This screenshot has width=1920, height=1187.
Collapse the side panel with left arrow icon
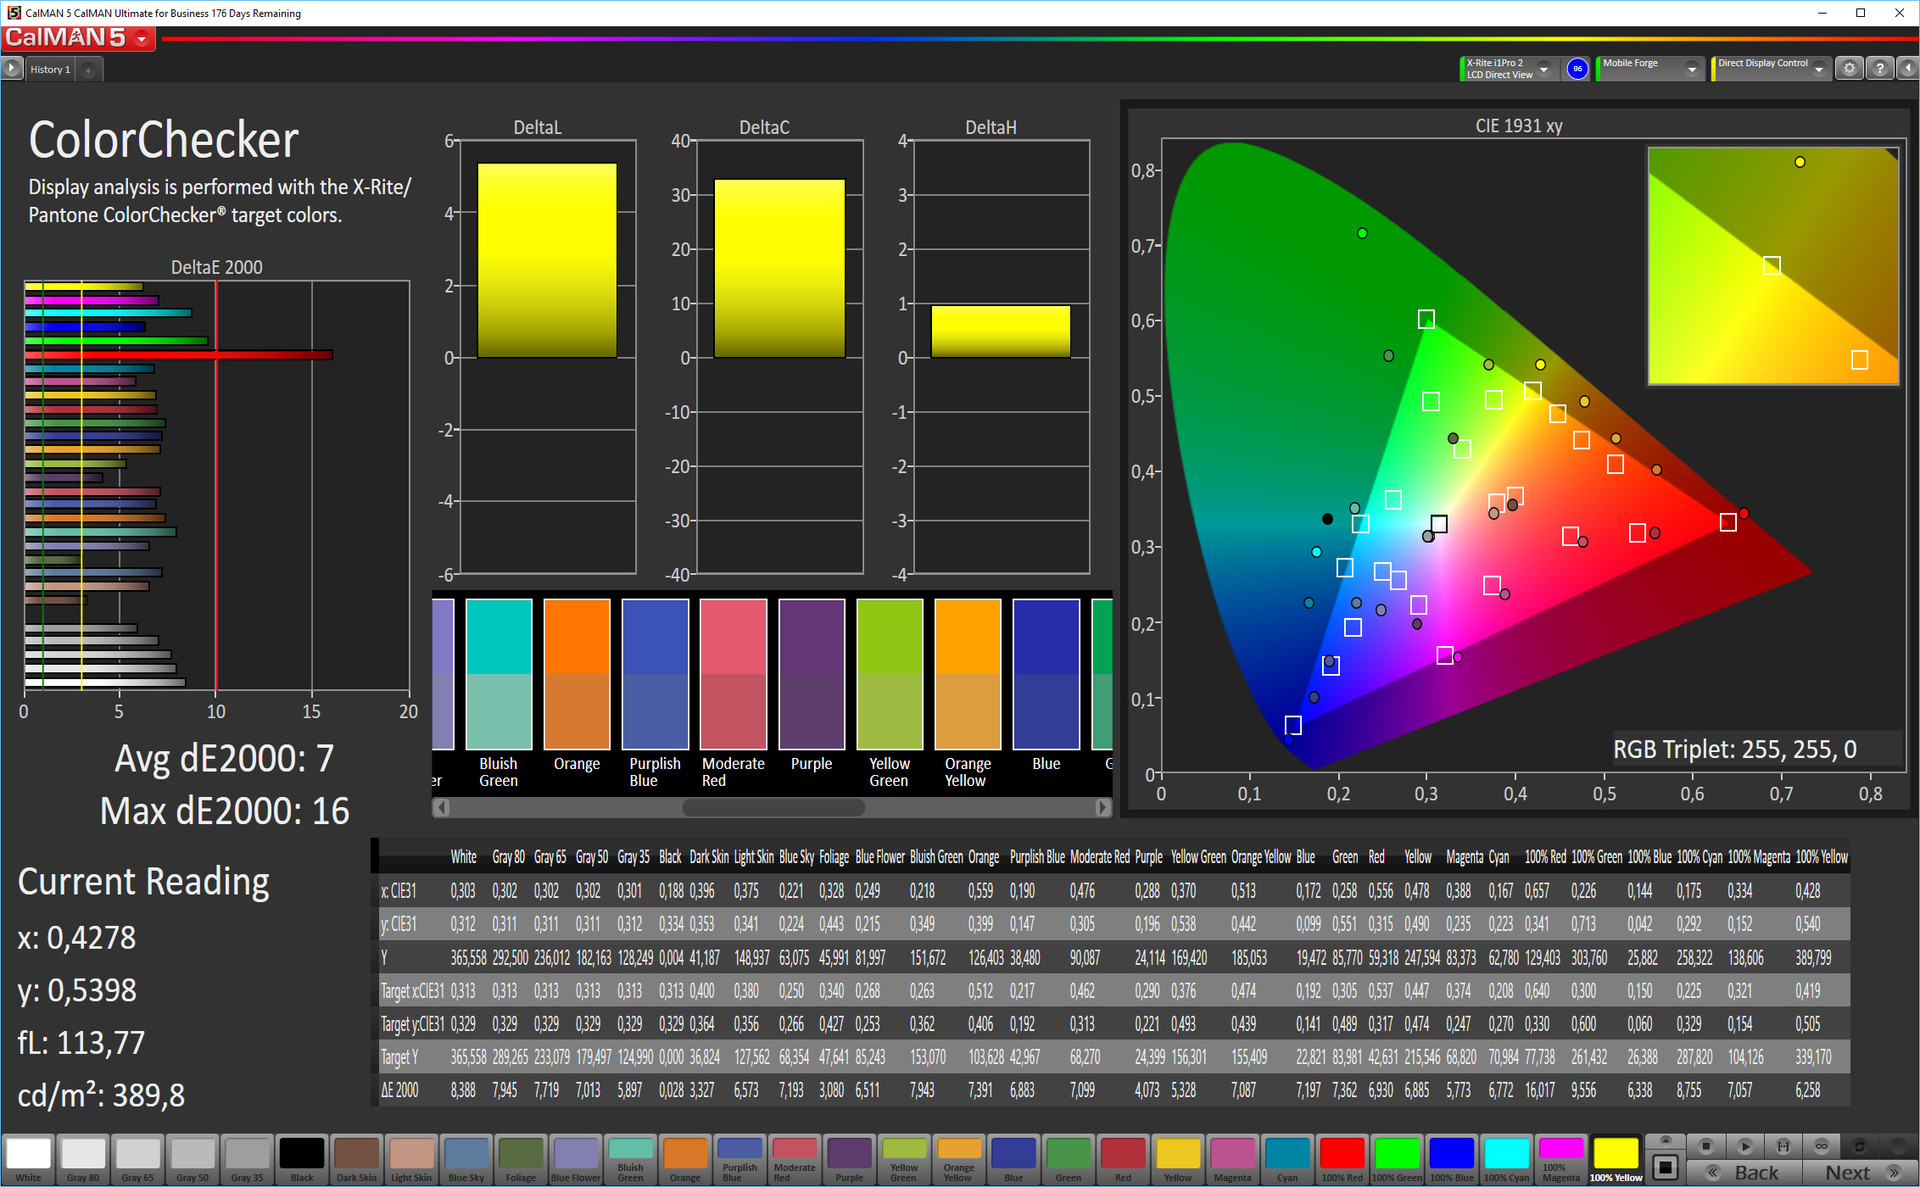pyautogui.click(x=1907, y=69)
